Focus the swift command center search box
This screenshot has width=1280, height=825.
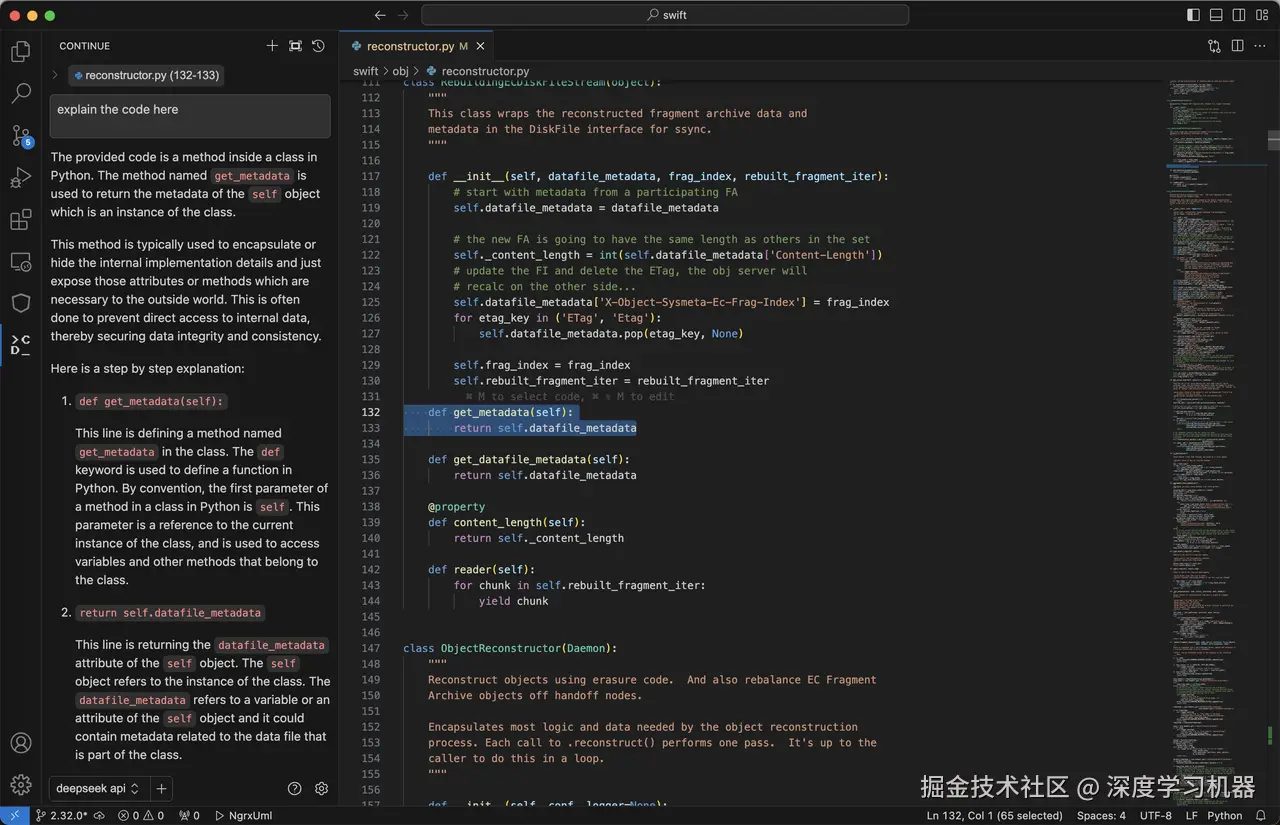[665, 15]
